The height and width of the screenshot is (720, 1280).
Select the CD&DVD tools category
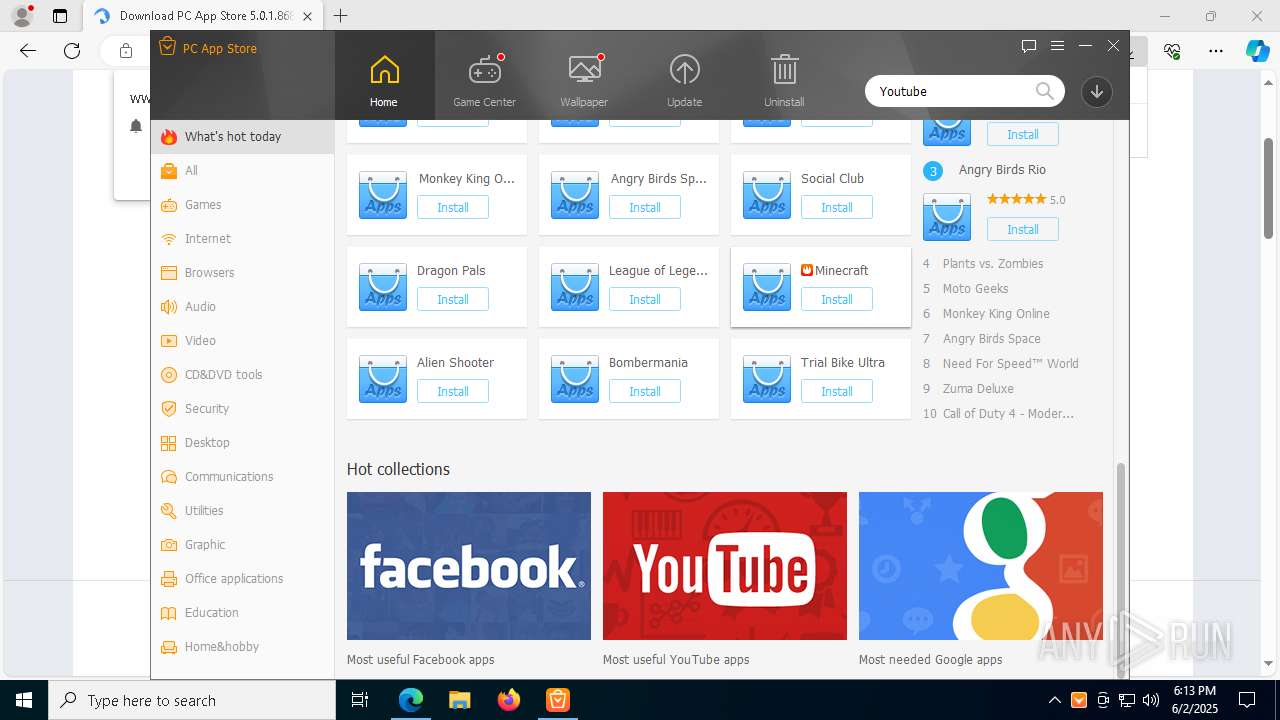pos(243,375)
